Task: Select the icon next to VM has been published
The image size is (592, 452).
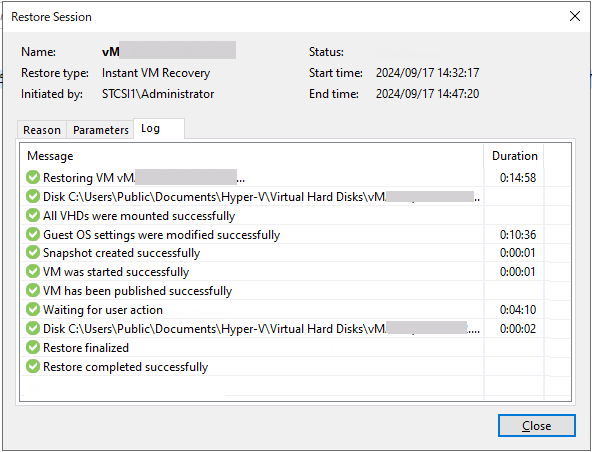Action: [33, 290]
